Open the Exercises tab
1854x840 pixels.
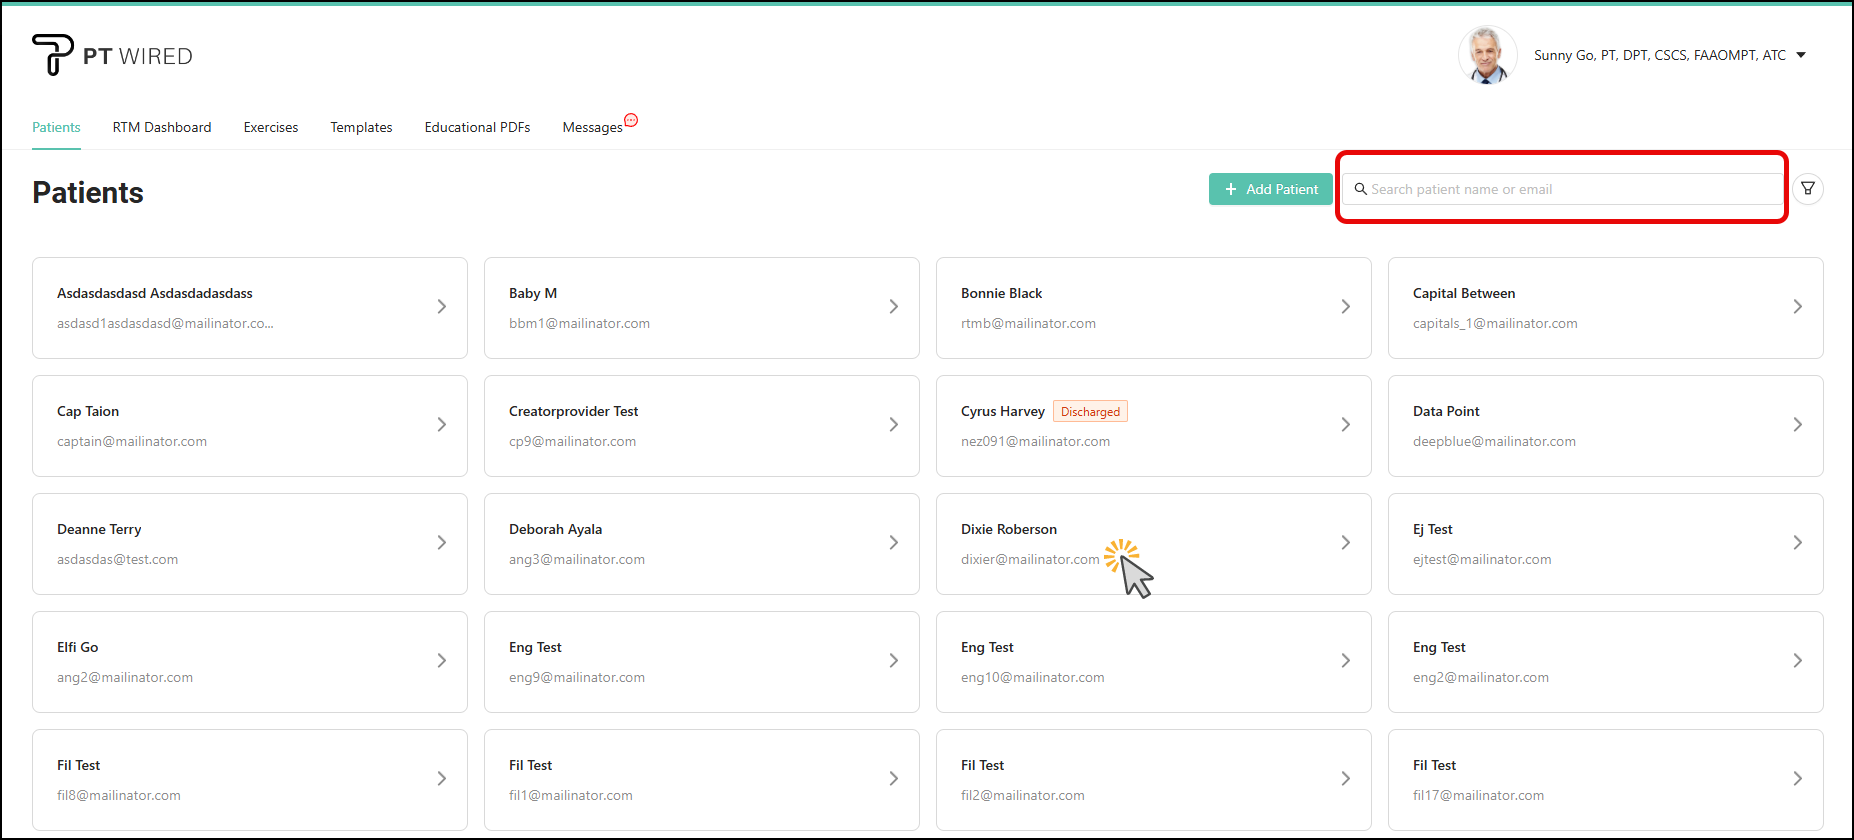pyautogui.click(x=271, y=127)
